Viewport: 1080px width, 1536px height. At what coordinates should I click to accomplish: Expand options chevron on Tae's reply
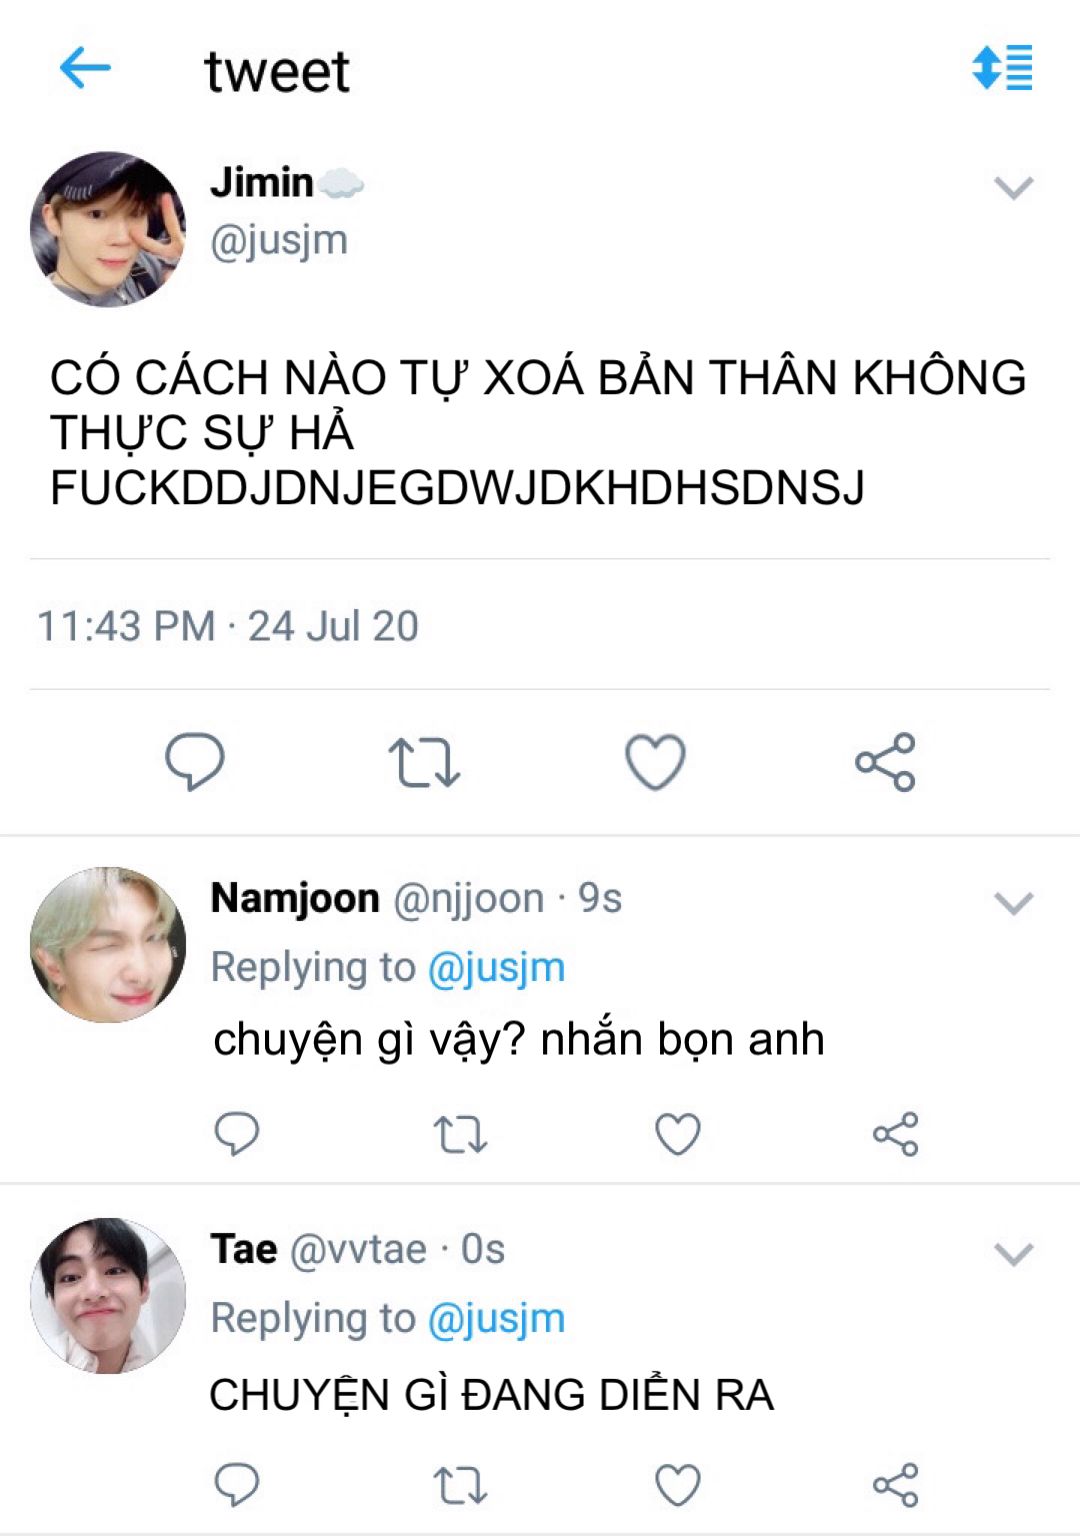(x=1014, y=1254)
